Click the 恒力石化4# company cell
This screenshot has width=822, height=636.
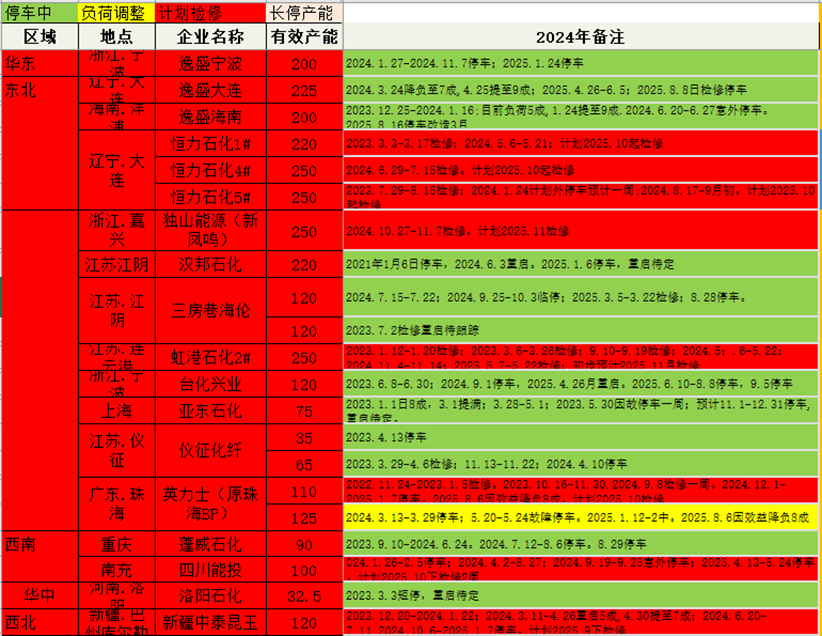tap(210, 170)
